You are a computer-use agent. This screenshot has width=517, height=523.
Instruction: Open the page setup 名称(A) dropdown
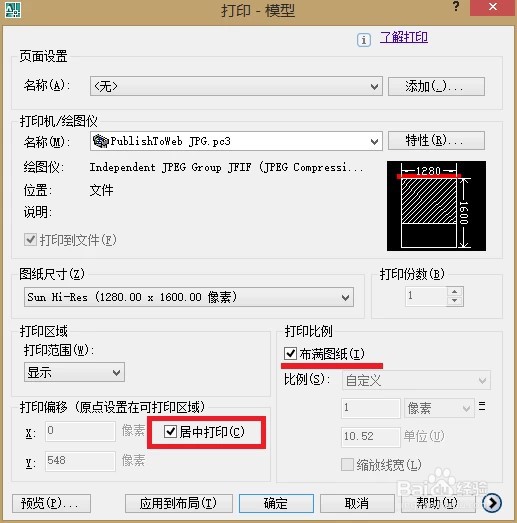tap(236, 86)
